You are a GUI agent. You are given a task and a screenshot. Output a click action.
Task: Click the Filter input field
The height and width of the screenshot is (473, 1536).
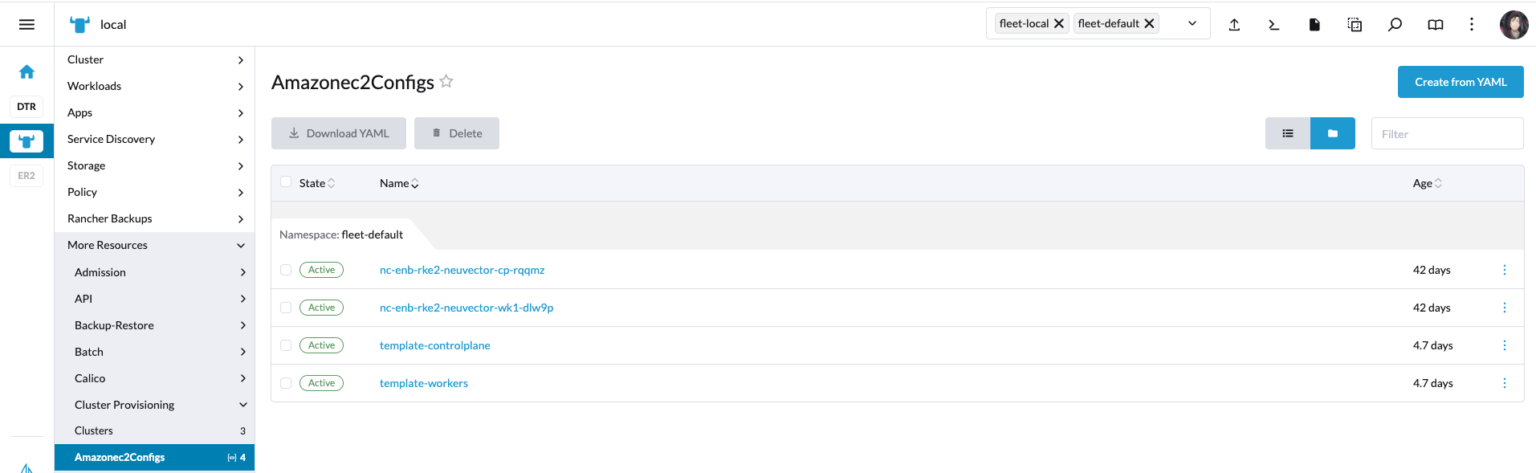coord(1446,133)
